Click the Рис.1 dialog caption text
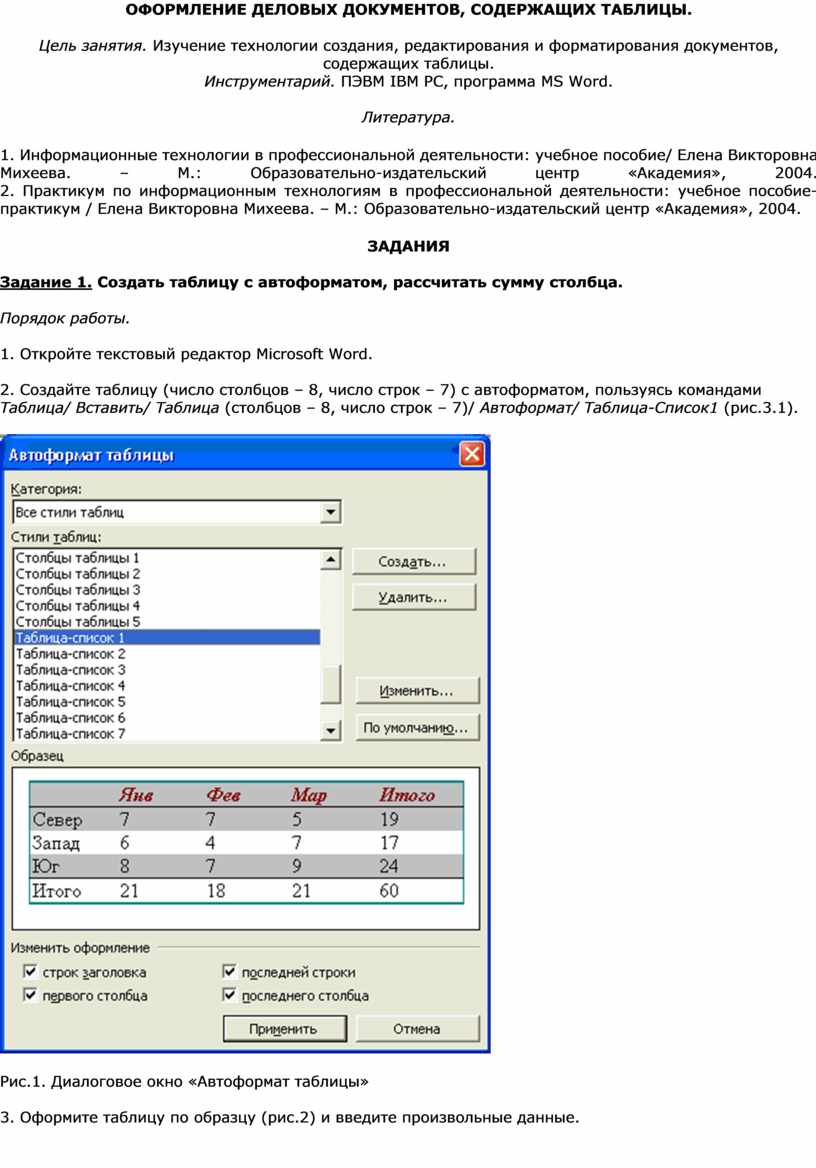This screenshot has width=816, height=1168. [184, 1081]
